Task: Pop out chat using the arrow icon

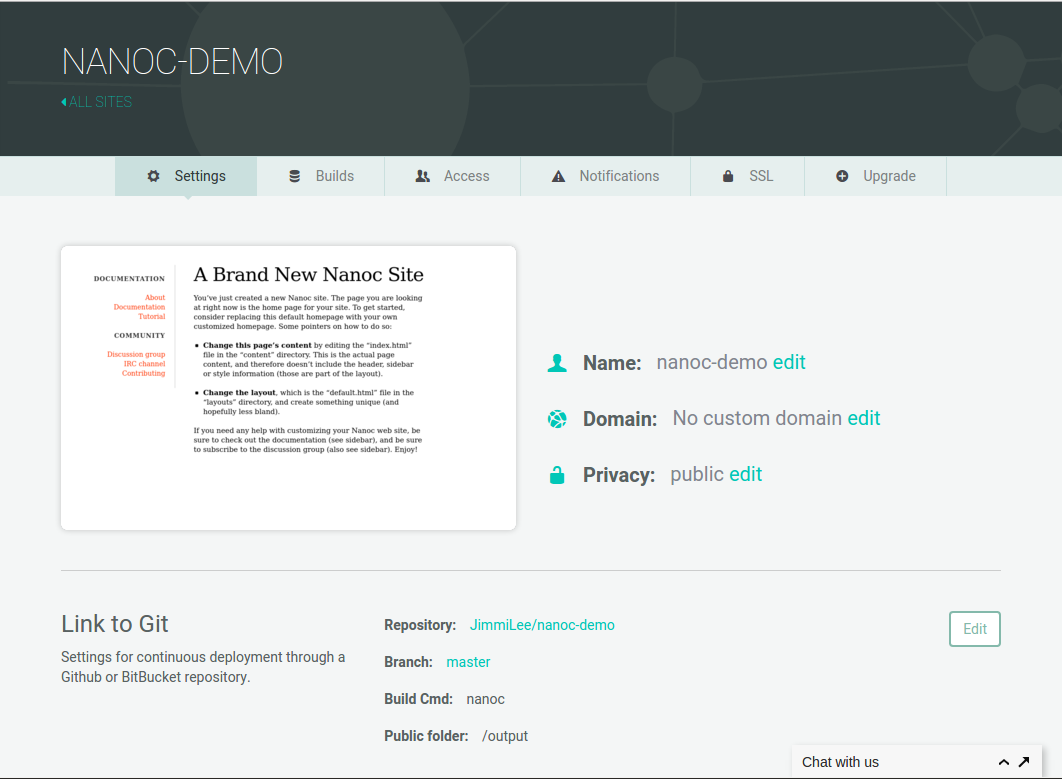Action: [x=1024, y=762]
